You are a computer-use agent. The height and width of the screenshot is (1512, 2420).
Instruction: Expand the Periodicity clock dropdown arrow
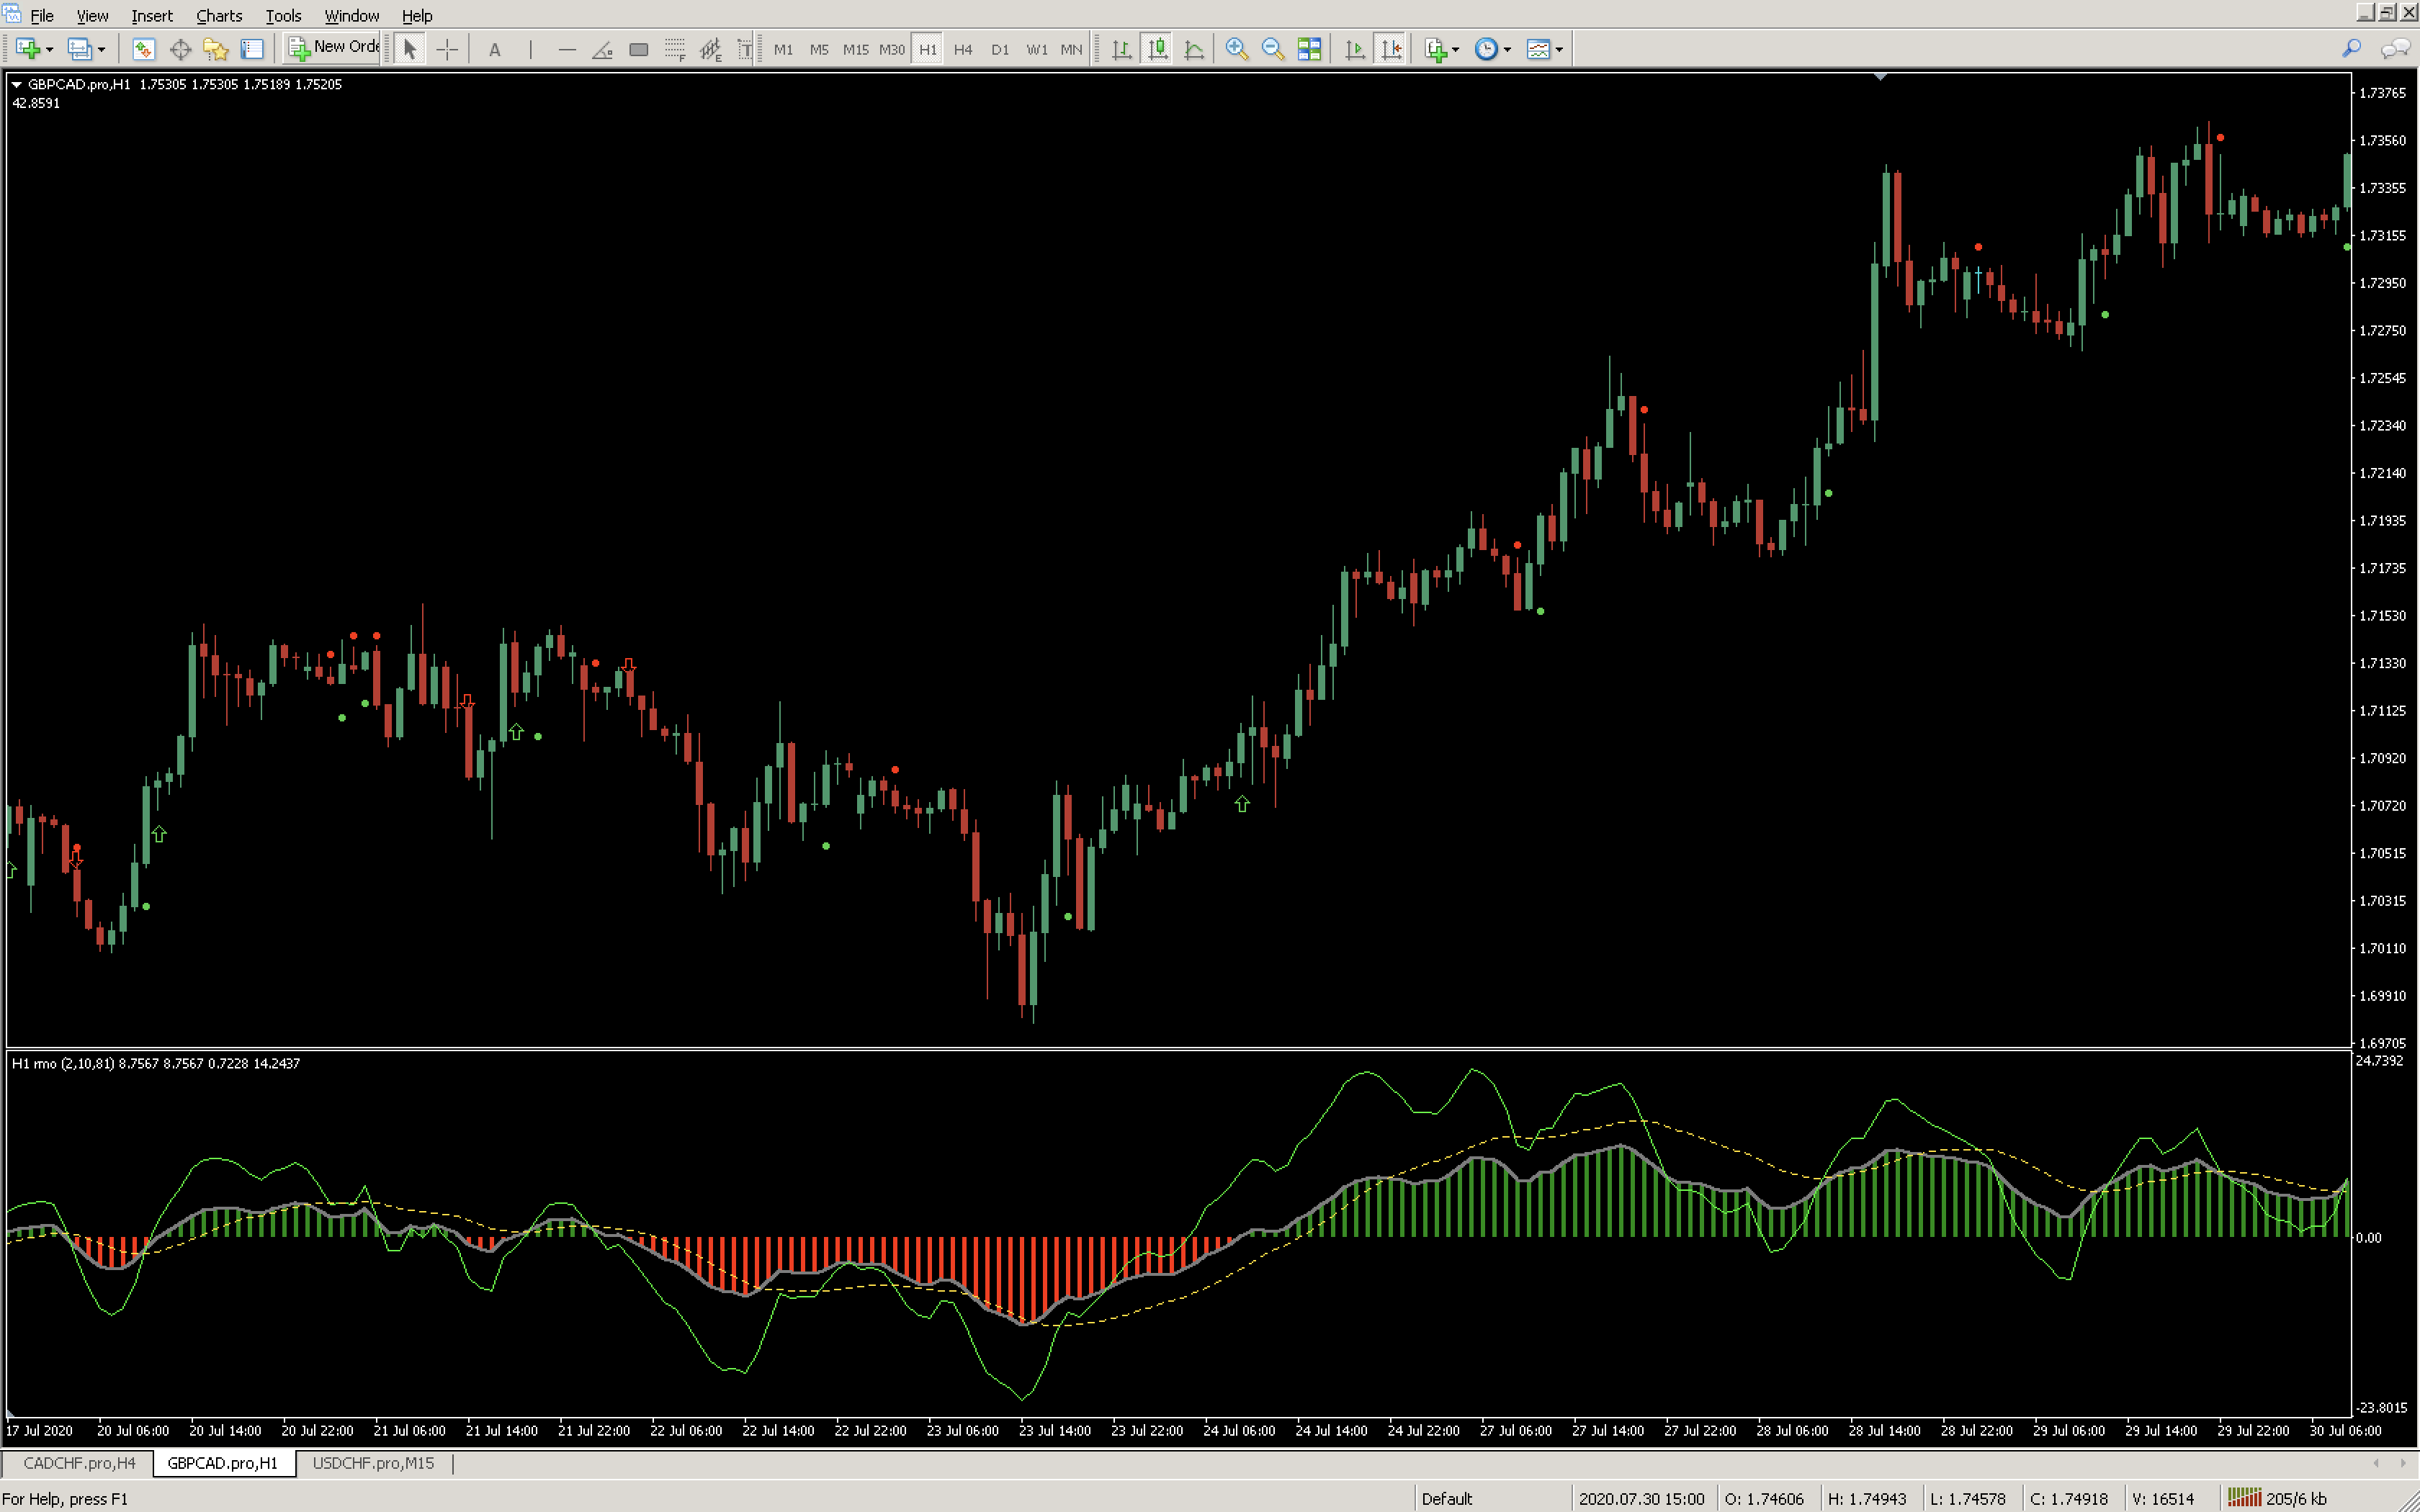tap(1508, 49)
